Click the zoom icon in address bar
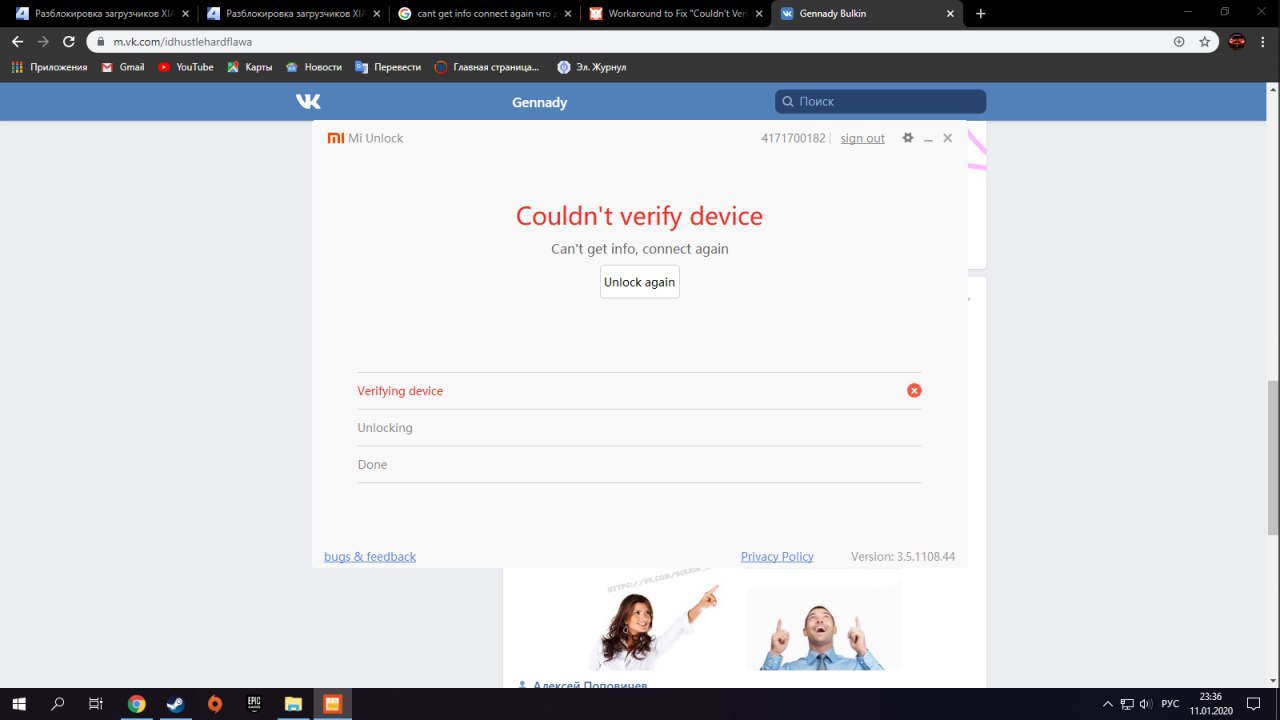The width and height of the screenshot is (1280, 720). 1179,42
